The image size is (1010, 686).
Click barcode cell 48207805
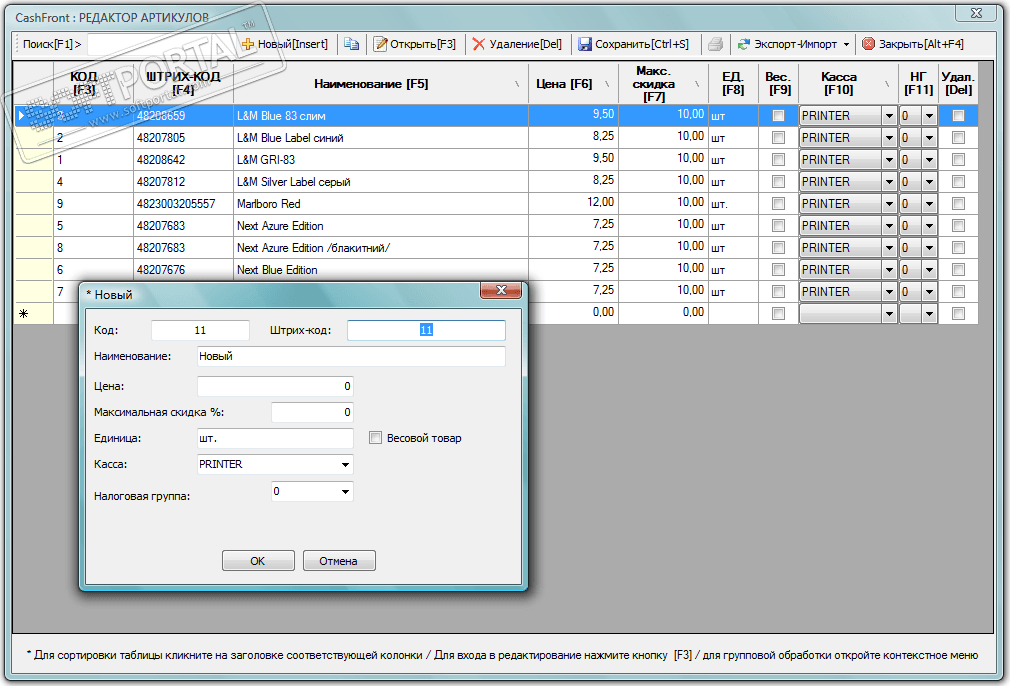pos(183,138)
